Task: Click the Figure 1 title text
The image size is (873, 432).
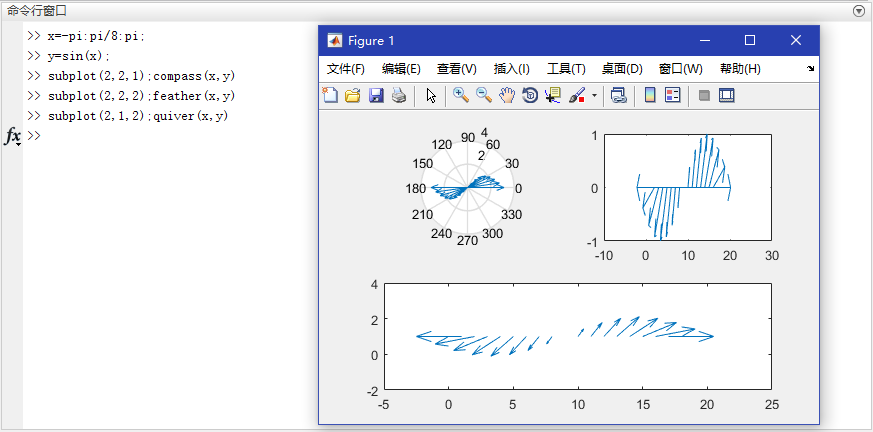Action: pyautogui.click(x=371, y=41)
